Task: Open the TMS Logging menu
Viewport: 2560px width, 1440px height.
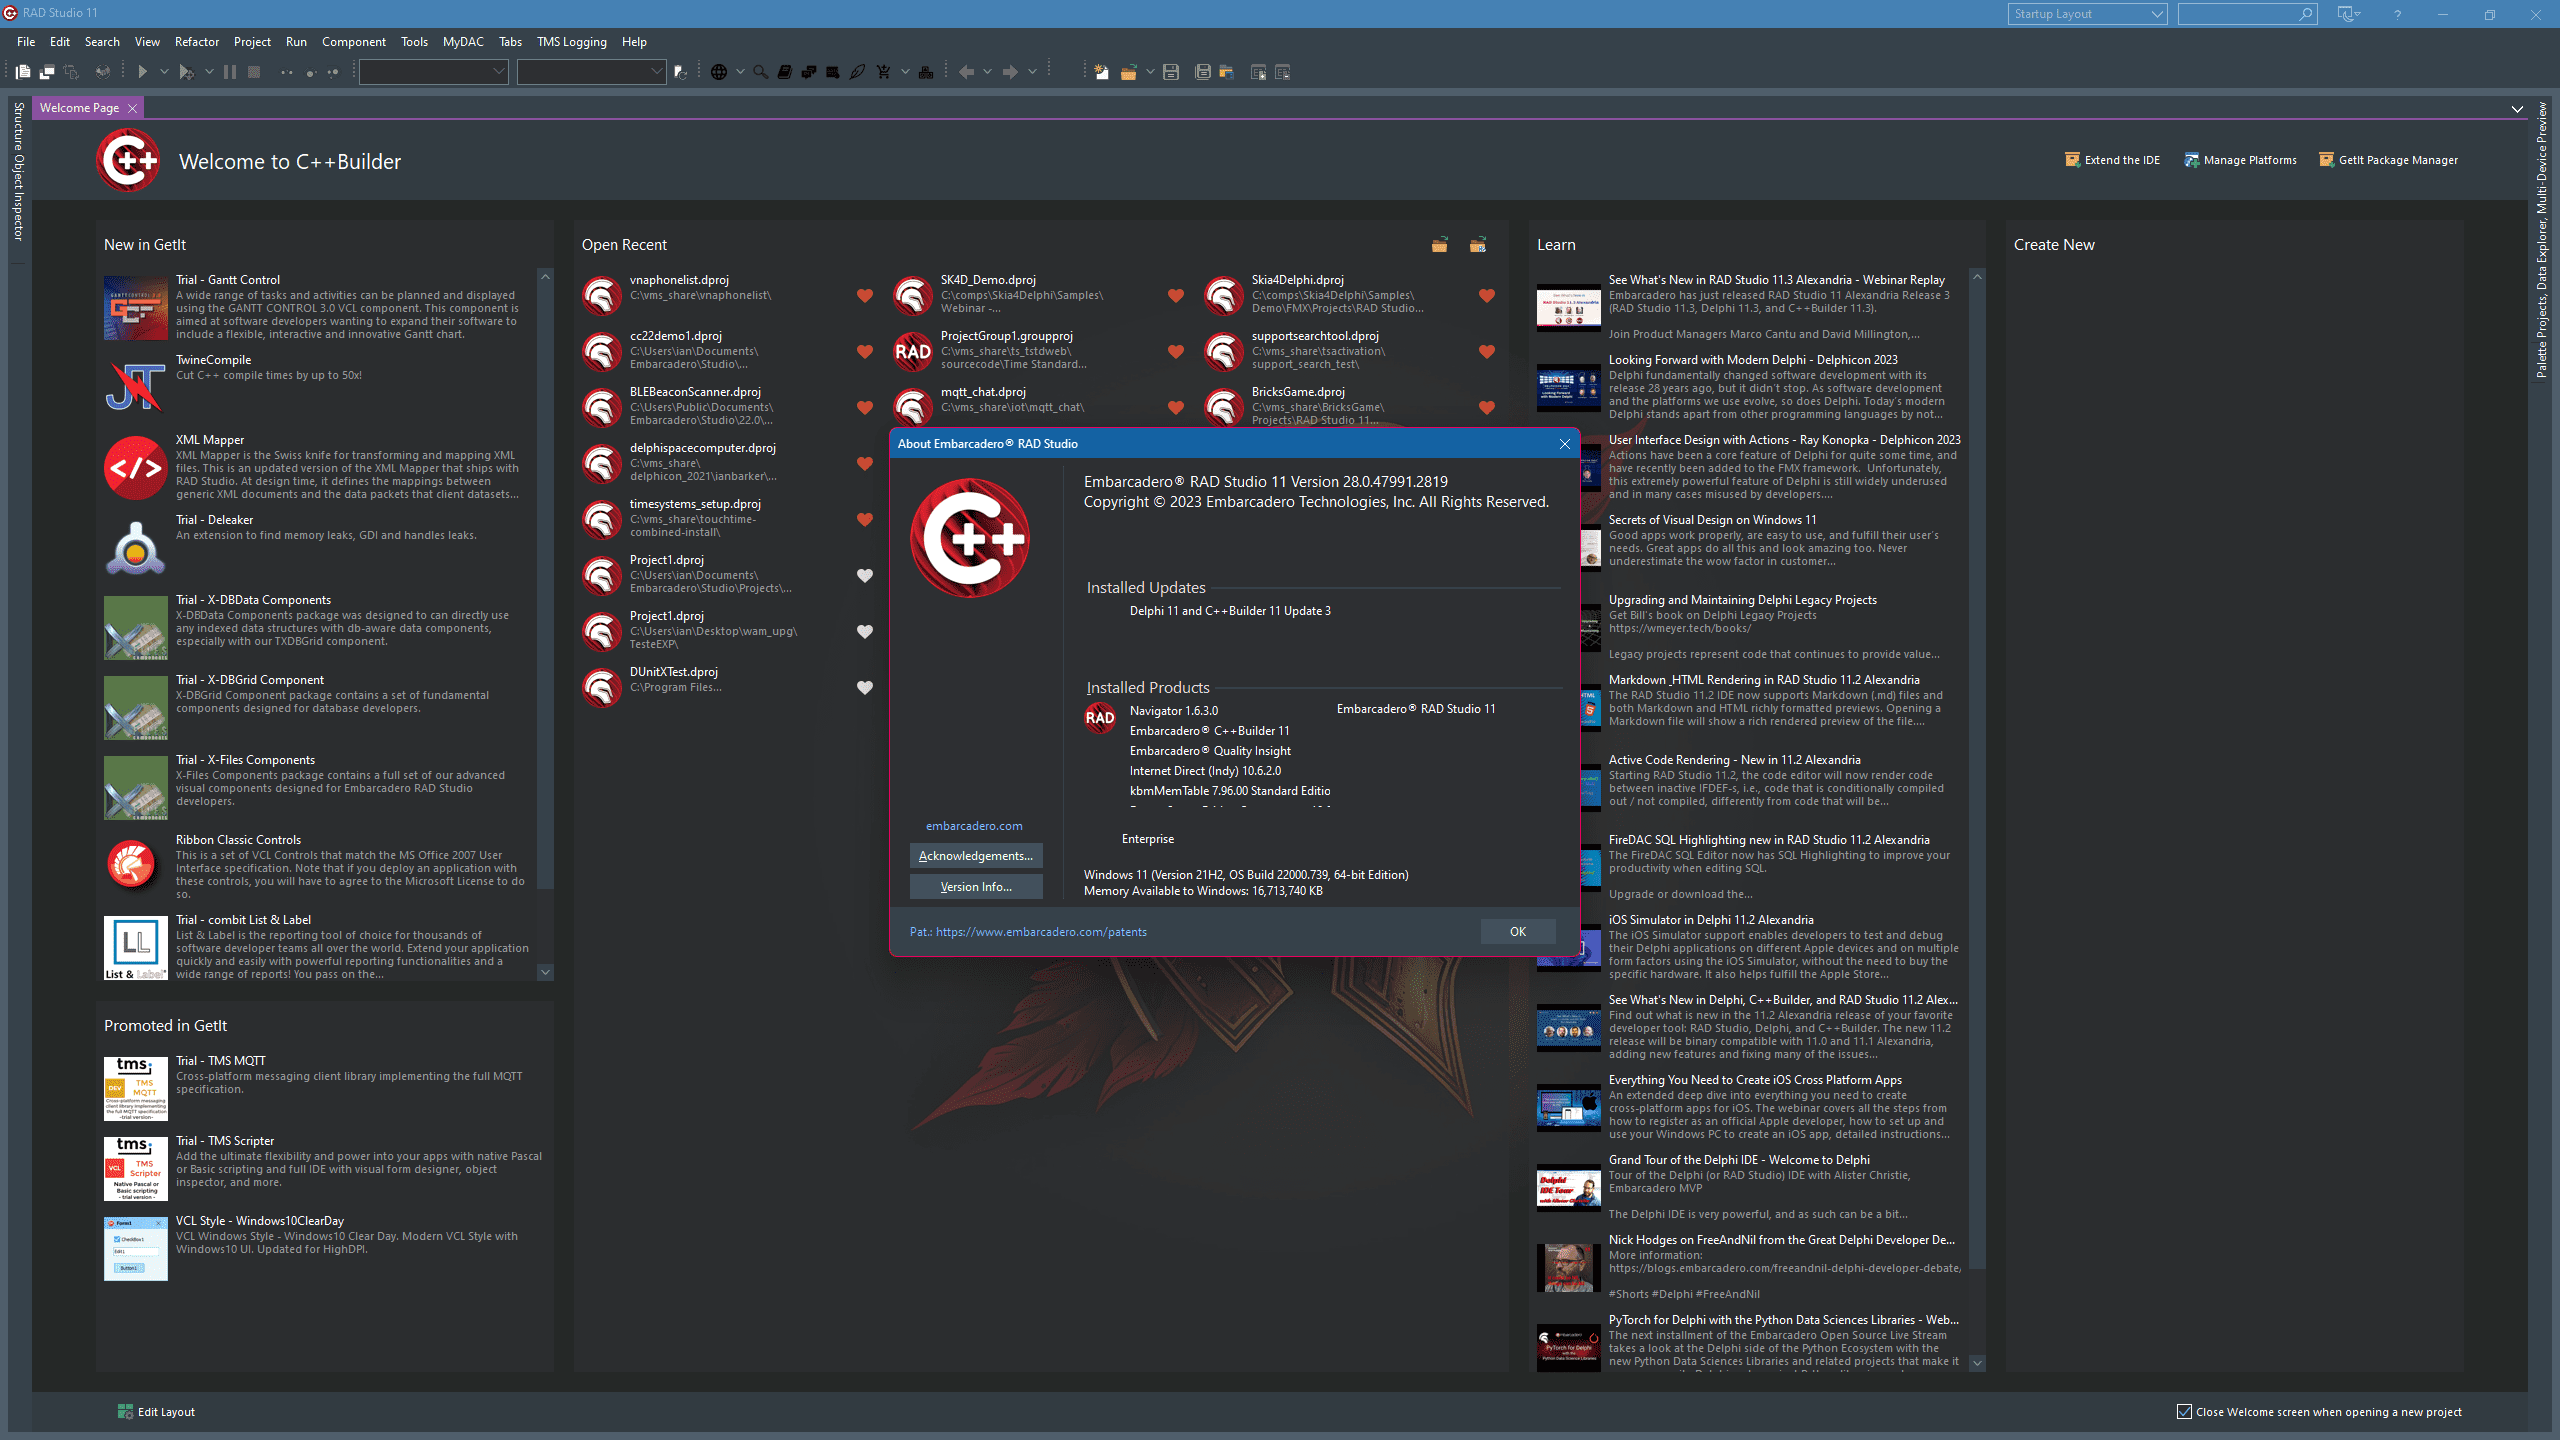Action: [571, 42]
